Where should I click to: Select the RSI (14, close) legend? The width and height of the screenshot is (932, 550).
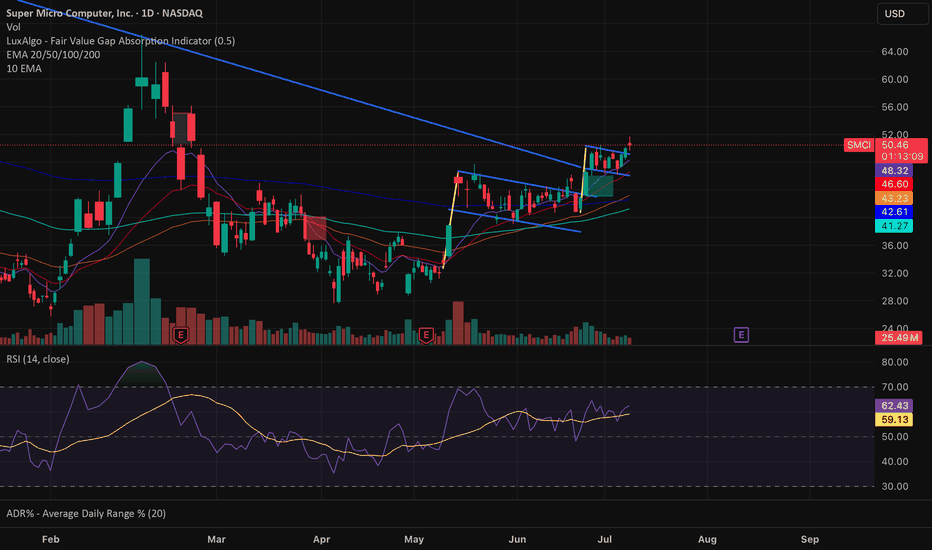[x=37, y=359]
